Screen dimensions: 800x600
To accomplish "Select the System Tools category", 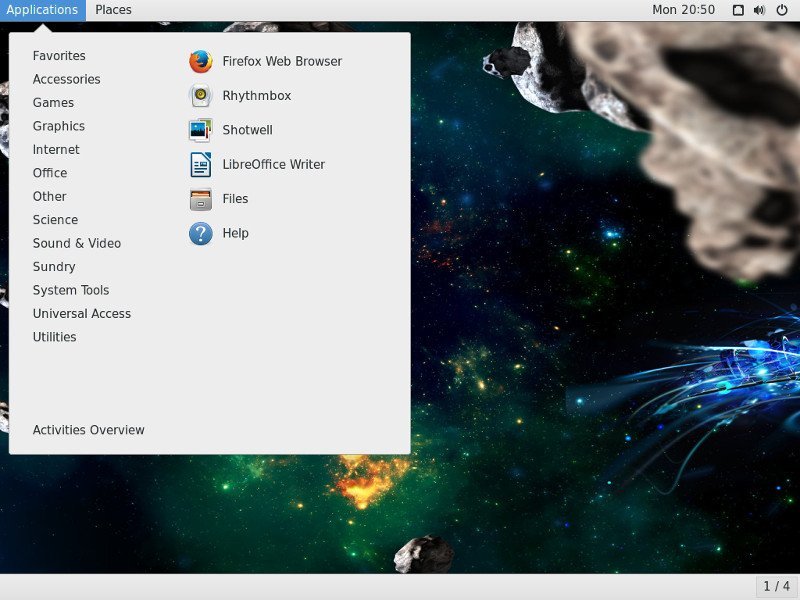I will [71, 290].
